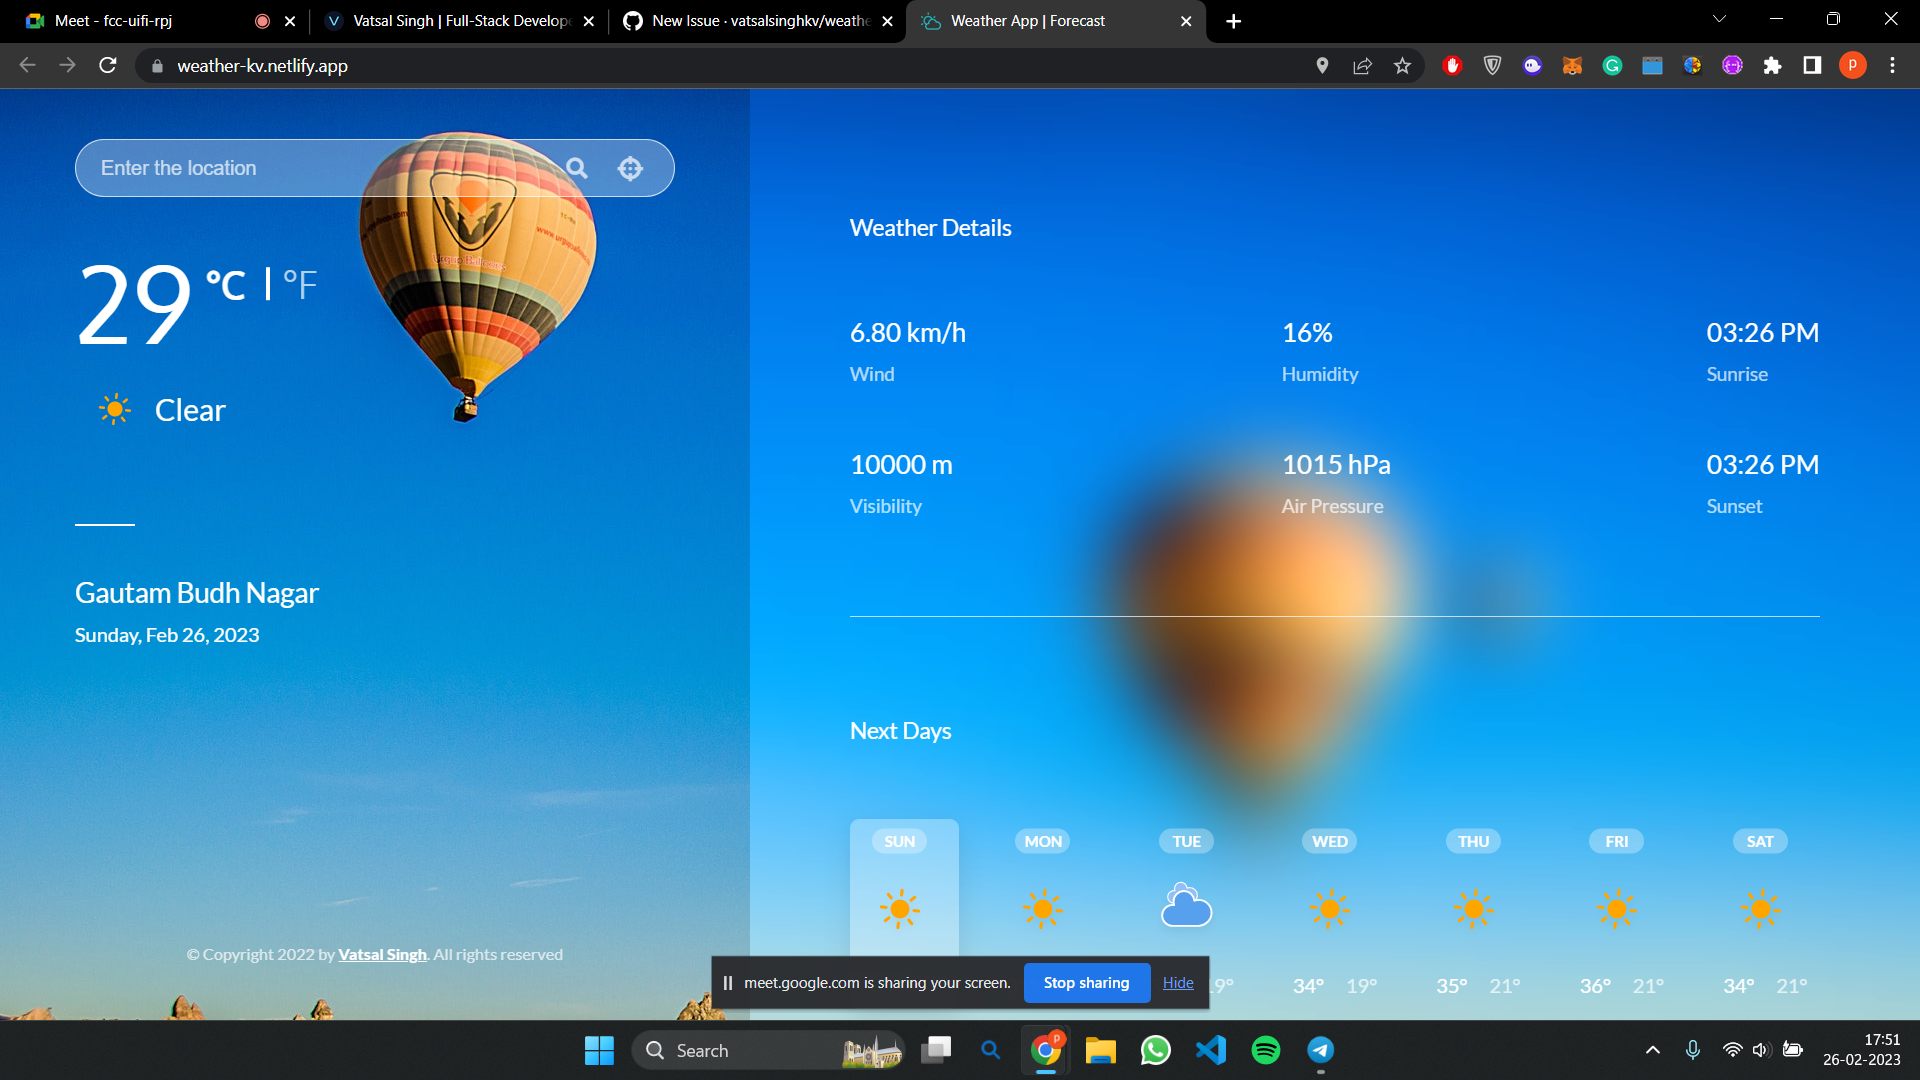Open the Vatsal Singh copyright link

[x=382, y=955]
